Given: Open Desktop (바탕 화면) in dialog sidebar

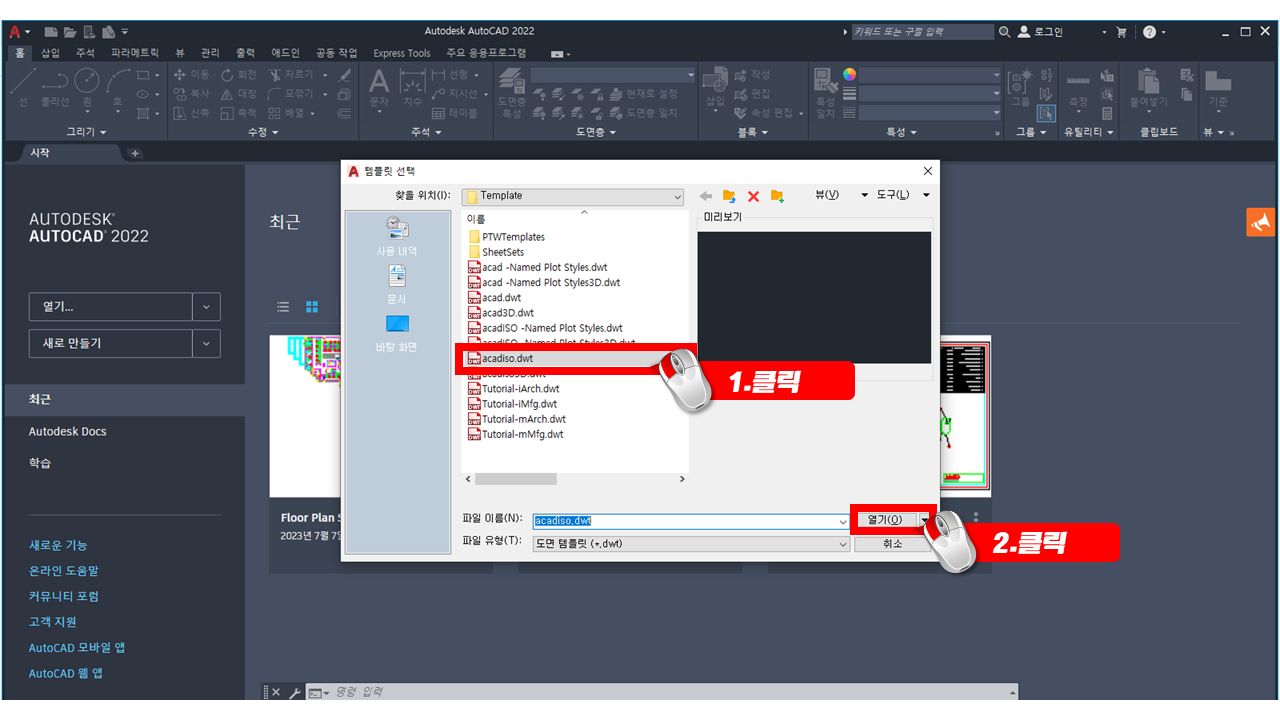Looking at the screenshot, I should point(397,333).
